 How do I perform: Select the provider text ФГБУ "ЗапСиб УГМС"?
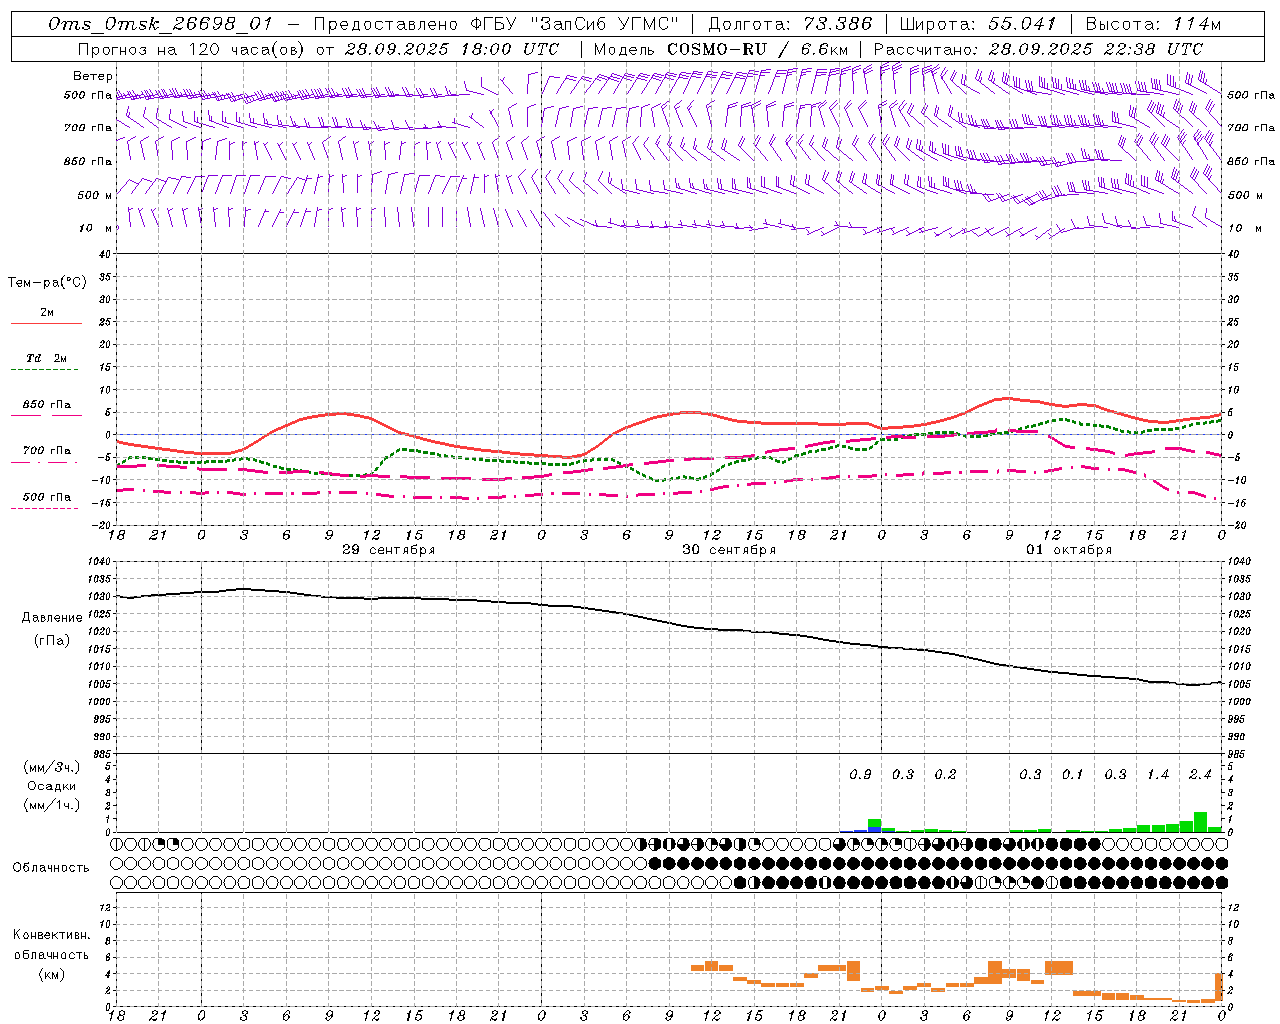pyautogui.click(x=573, y=24)
